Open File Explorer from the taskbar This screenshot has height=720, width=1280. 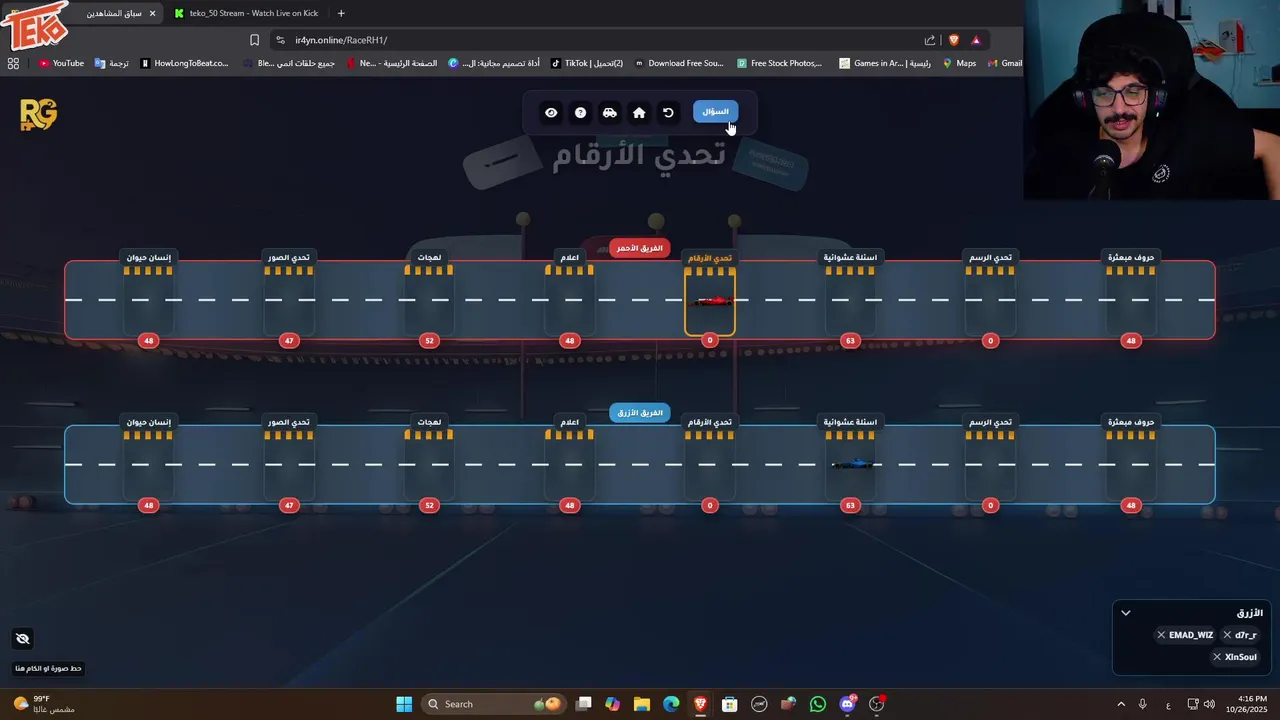(x=642, y=704)
